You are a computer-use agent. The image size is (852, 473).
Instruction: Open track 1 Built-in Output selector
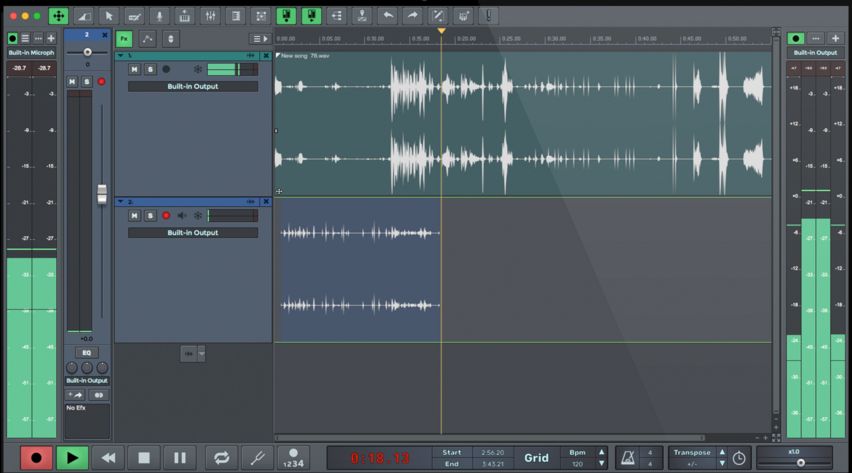pyautogui.click(x=193, y=86)
